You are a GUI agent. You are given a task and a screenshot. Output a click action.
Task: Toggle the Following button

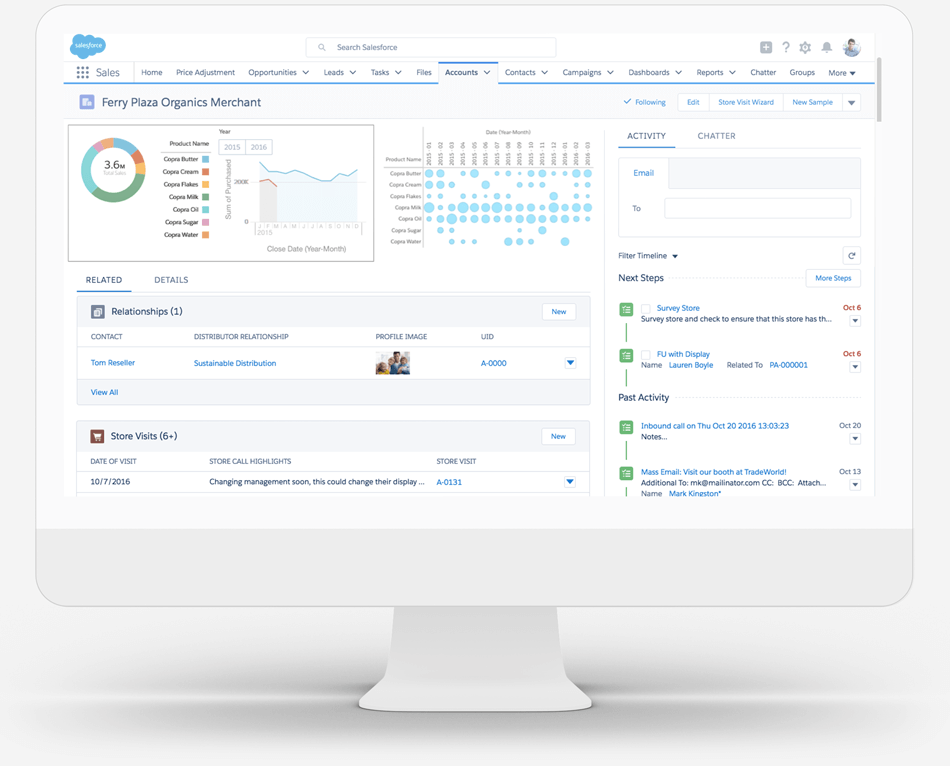pos(644,102)
